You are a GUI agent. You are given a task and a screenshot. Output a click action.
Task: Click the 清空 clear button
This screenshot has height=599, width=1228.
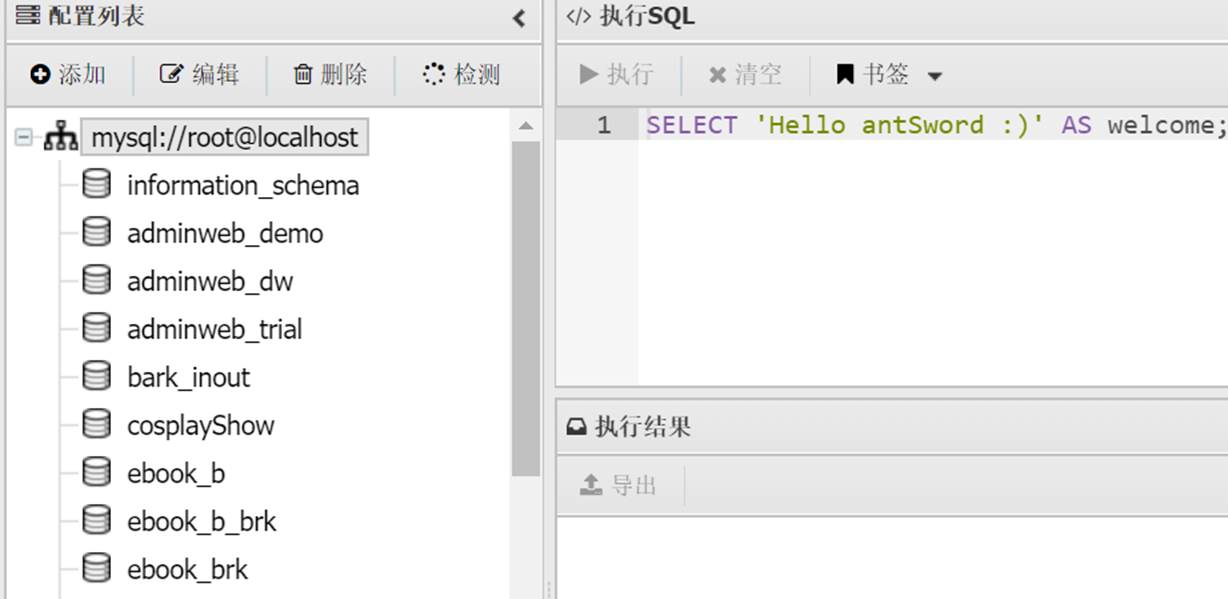coord(745,74)
